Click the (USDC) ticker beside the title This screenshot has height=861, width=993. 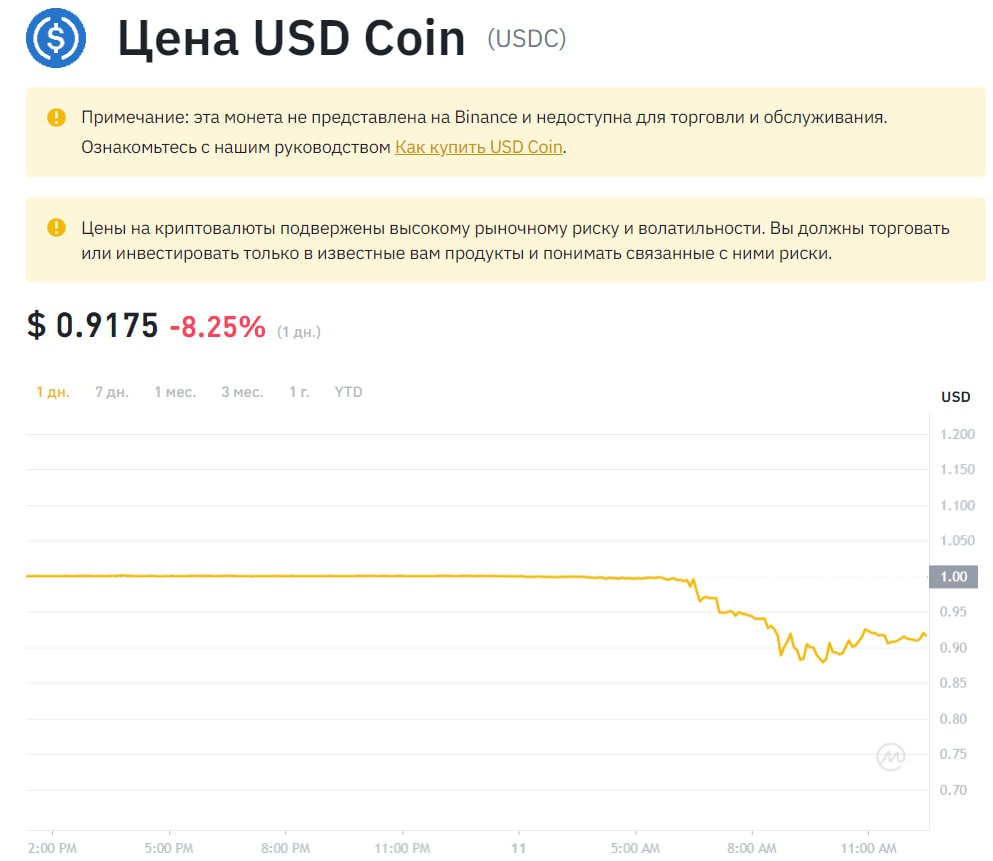point(526,39)
